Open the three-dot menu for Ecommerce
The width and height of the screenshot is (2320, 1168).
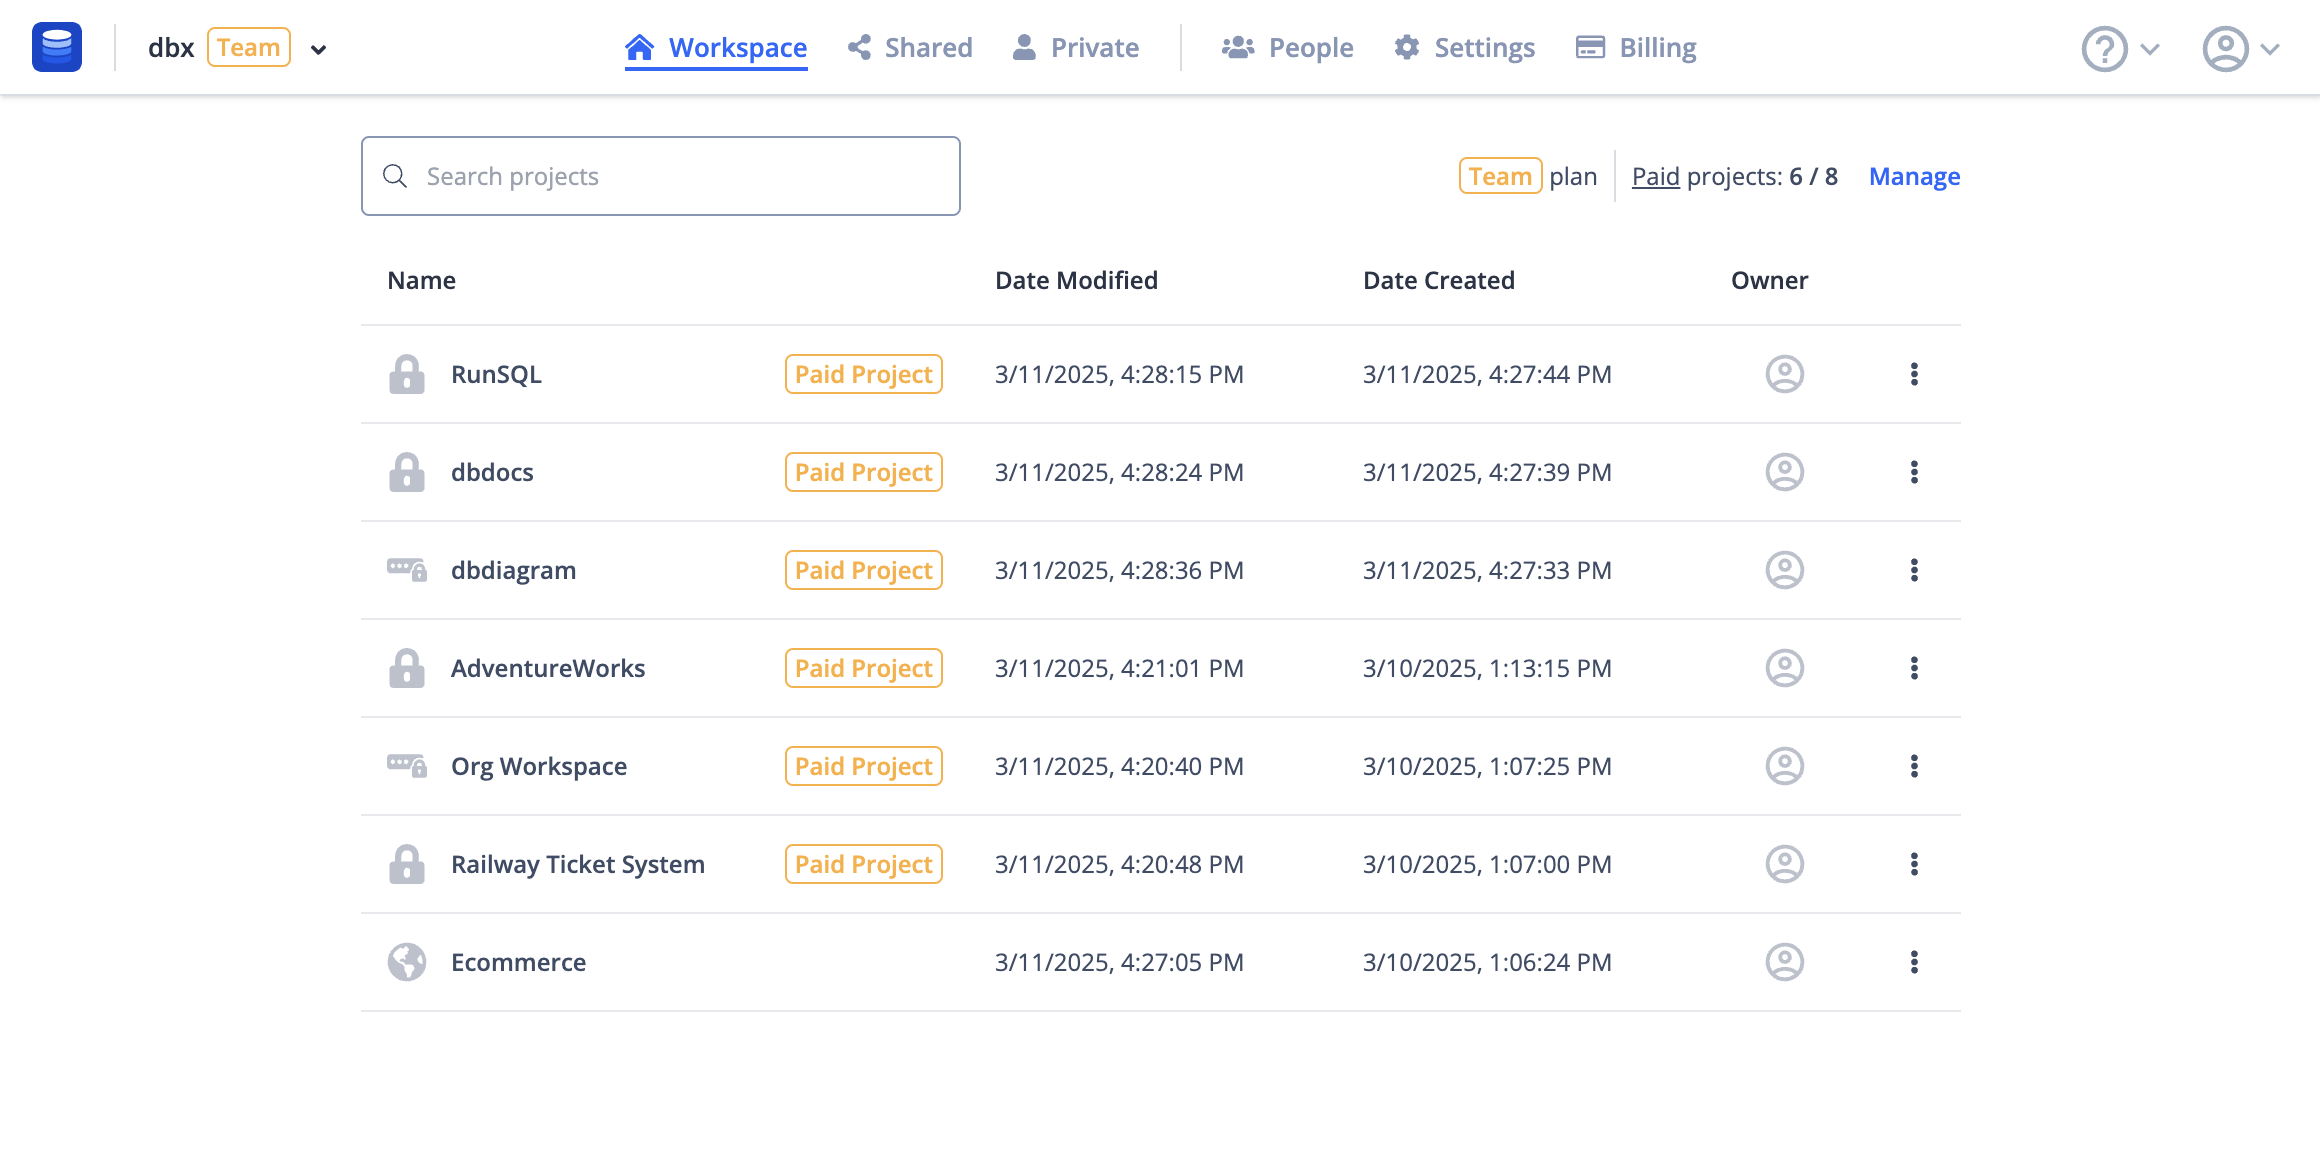click(x=1914, y=962)
